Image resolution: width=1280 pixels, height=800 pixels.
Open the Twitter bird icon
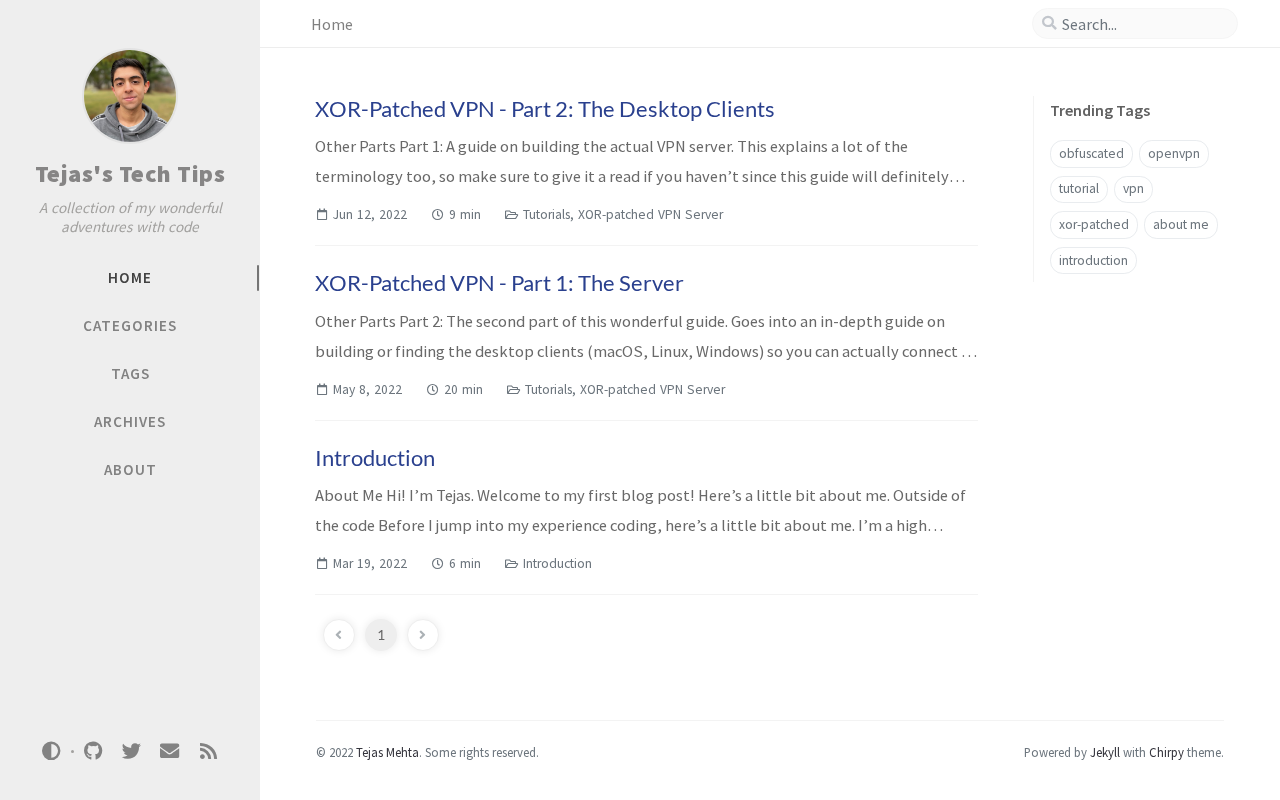(x=131, y=751)
